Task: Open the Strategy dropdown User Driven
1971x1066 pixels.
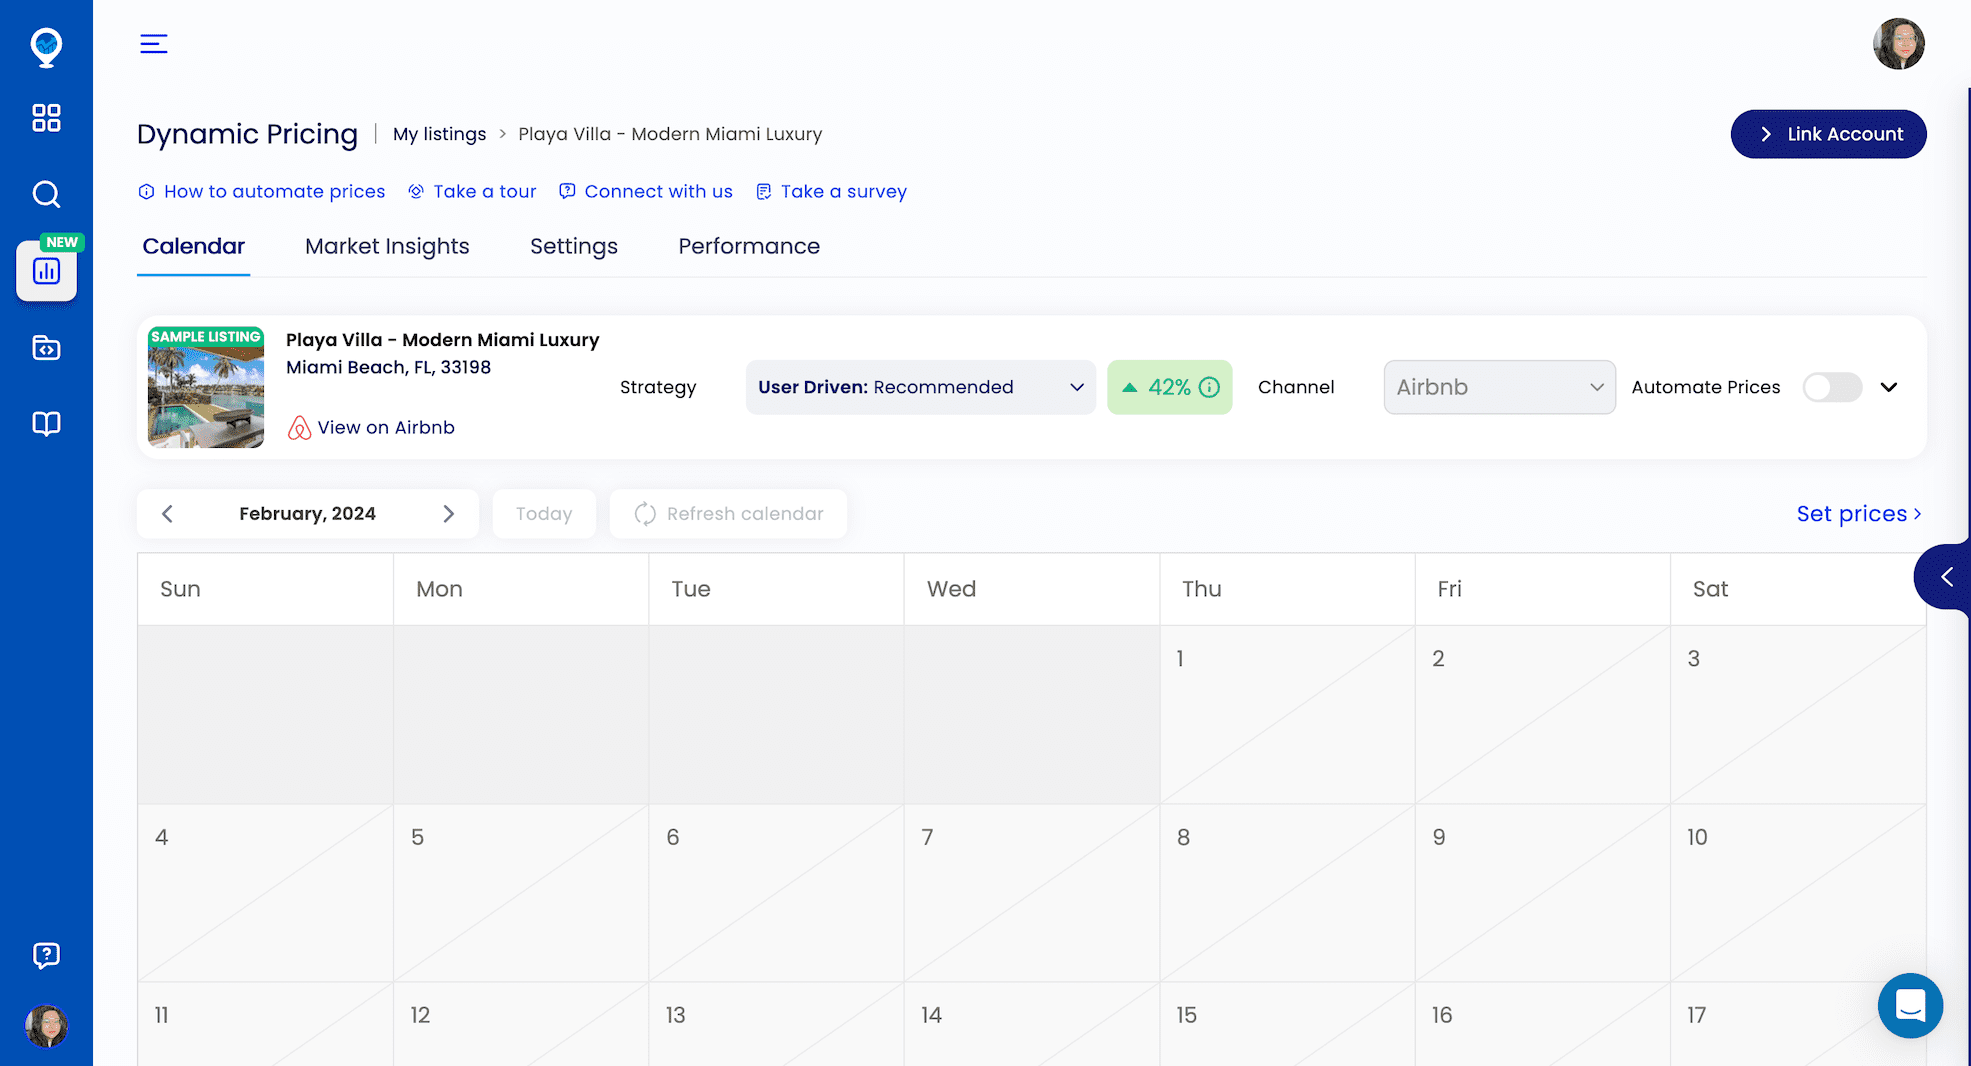Action: [x=920, y=387]
